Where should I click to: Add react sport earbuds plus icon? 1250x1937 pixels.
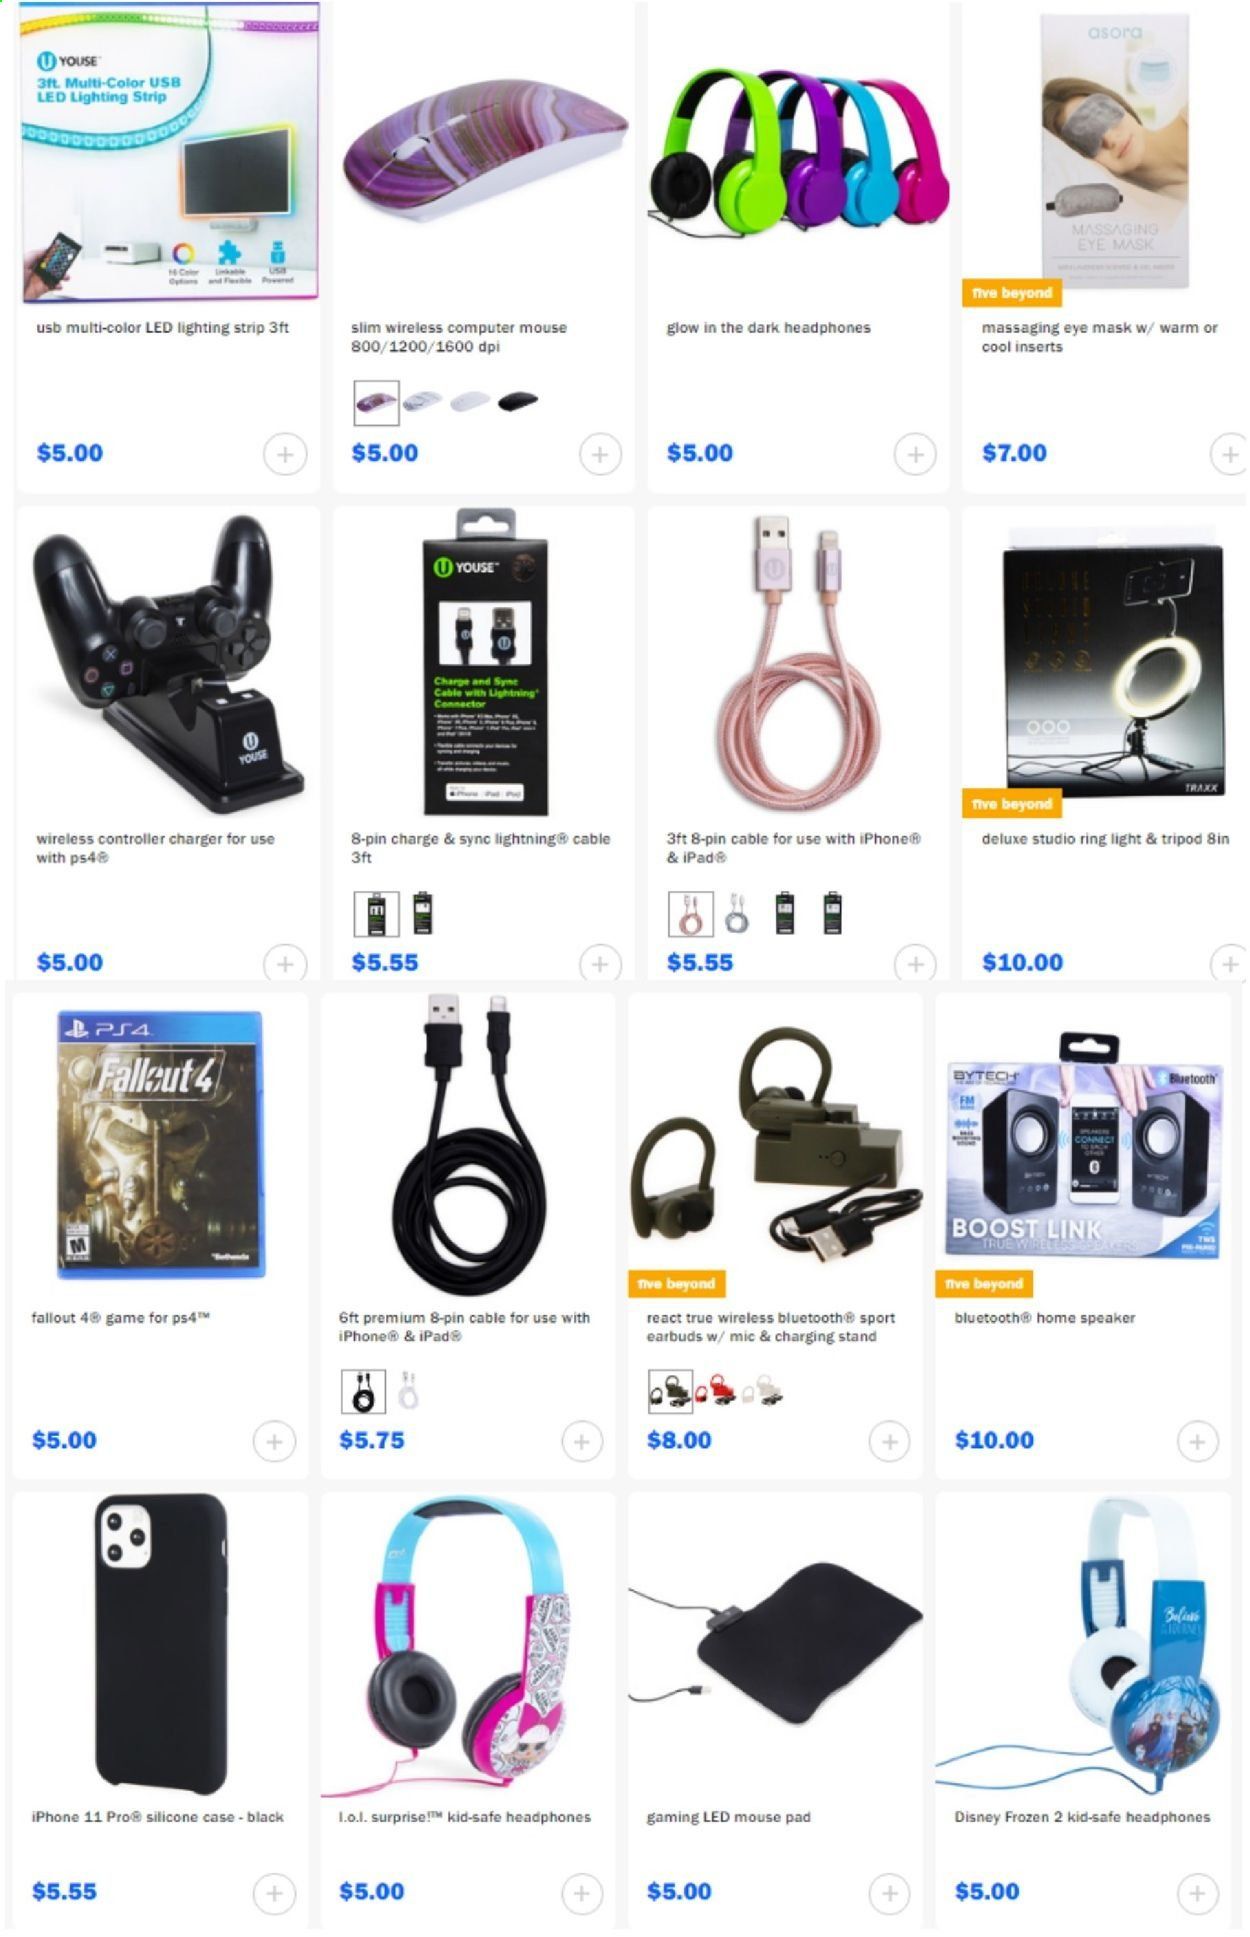[x=889, y=1441]
